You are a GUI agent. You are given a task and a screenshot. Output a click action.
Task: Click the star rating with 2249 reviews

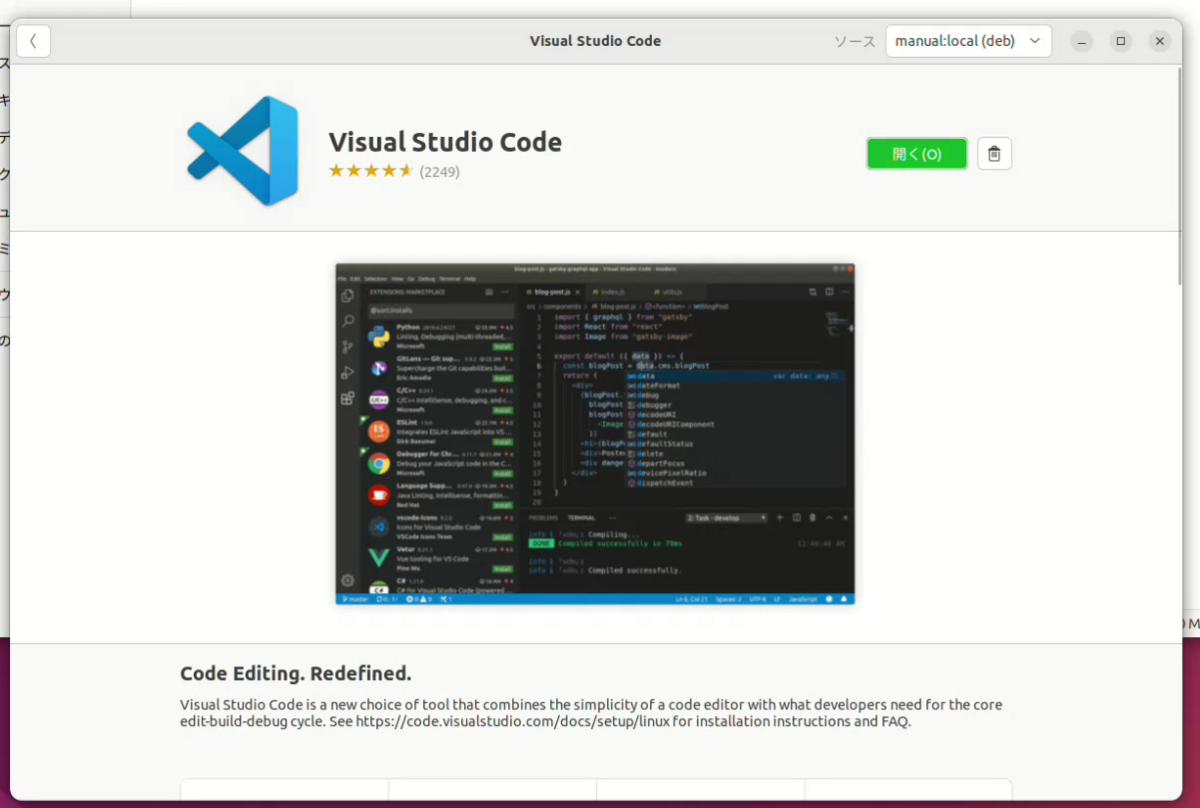click(394, 171)
